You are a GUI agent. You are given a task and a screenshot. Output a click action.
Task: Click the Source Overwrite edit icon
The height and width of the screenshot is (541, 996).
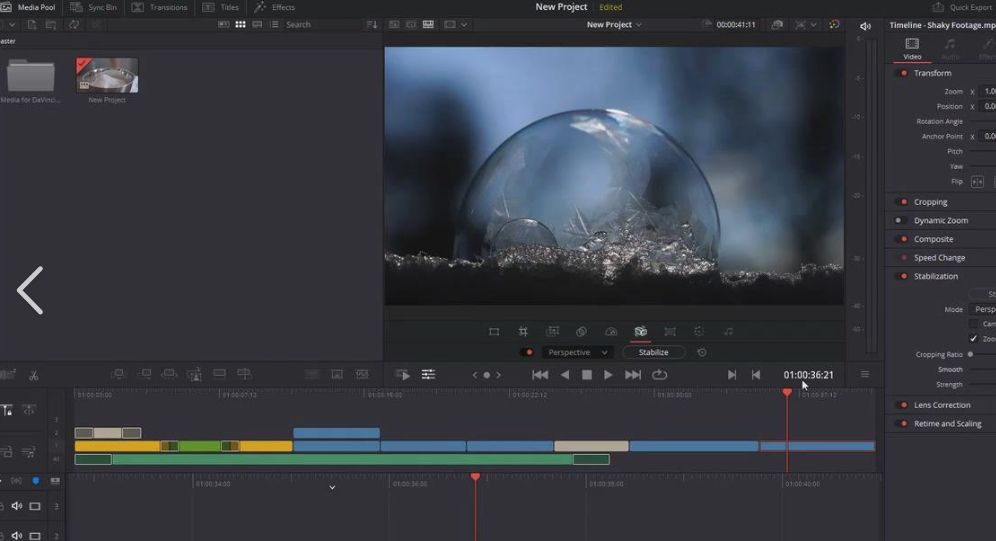click(x=244, y=374)
